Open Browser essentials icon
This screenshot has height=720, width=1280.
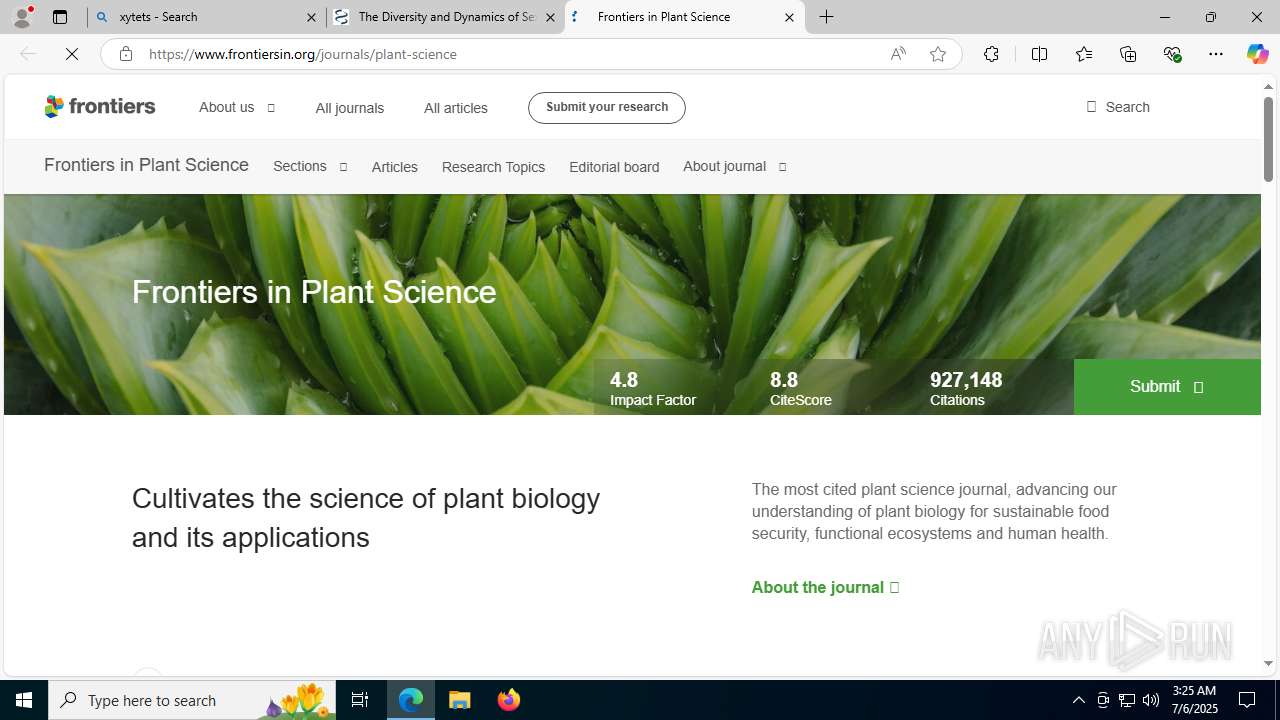click(x=1172, y=54)
